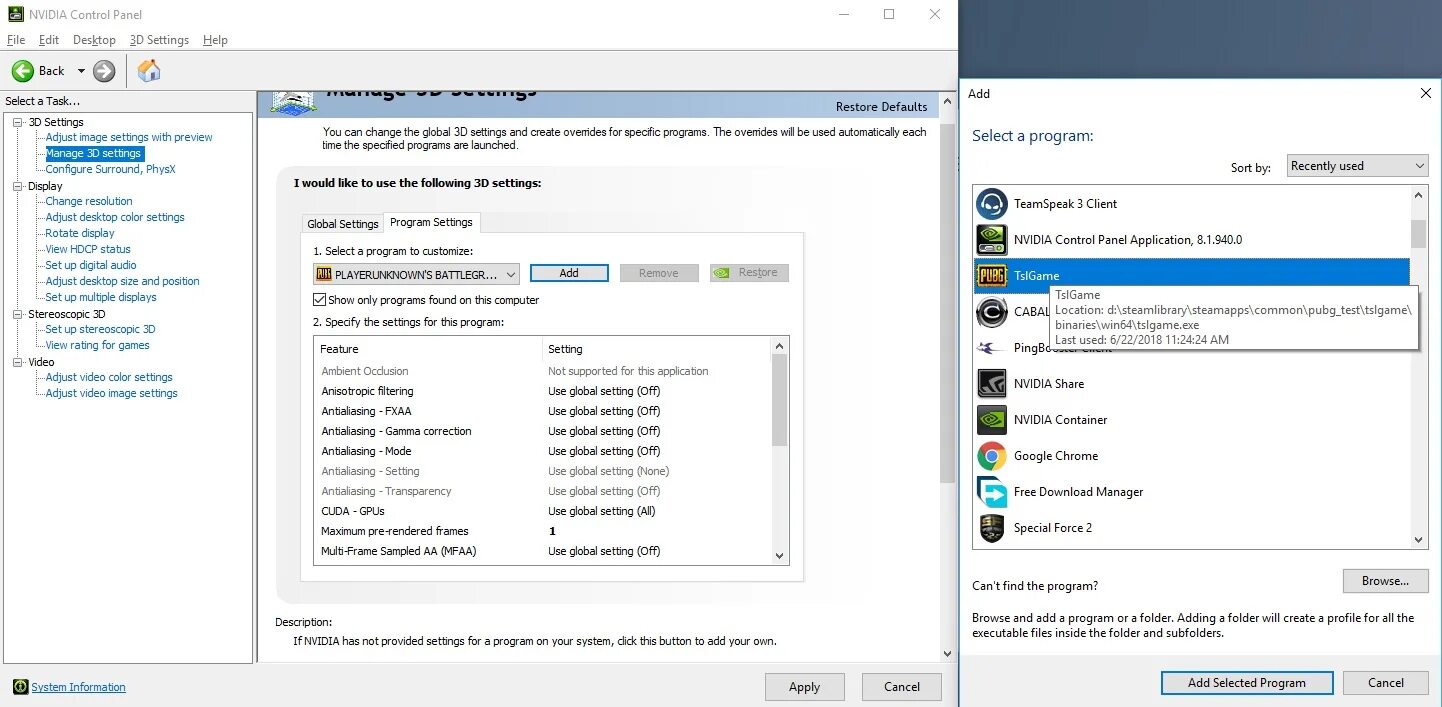The width and height of the screenshot is (1442, 707).
Task: Open the Help menu
Action: coord(215,40)
